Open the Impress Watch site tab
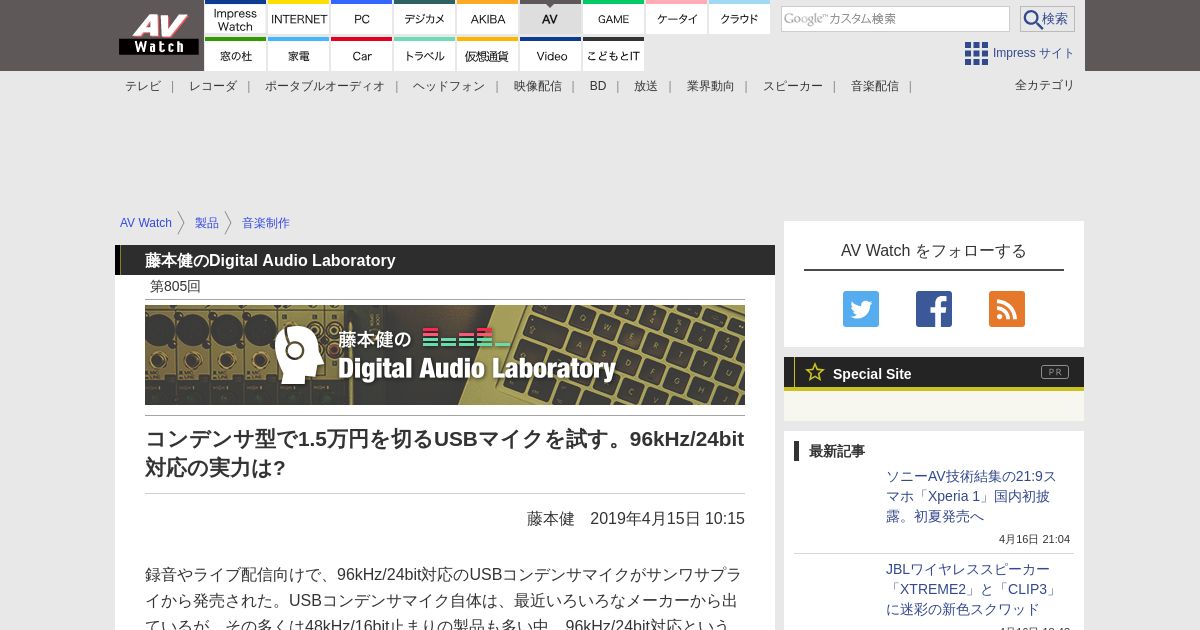Image resolution: width=1200 pixels, height=630 pixels. coord(235,18)
